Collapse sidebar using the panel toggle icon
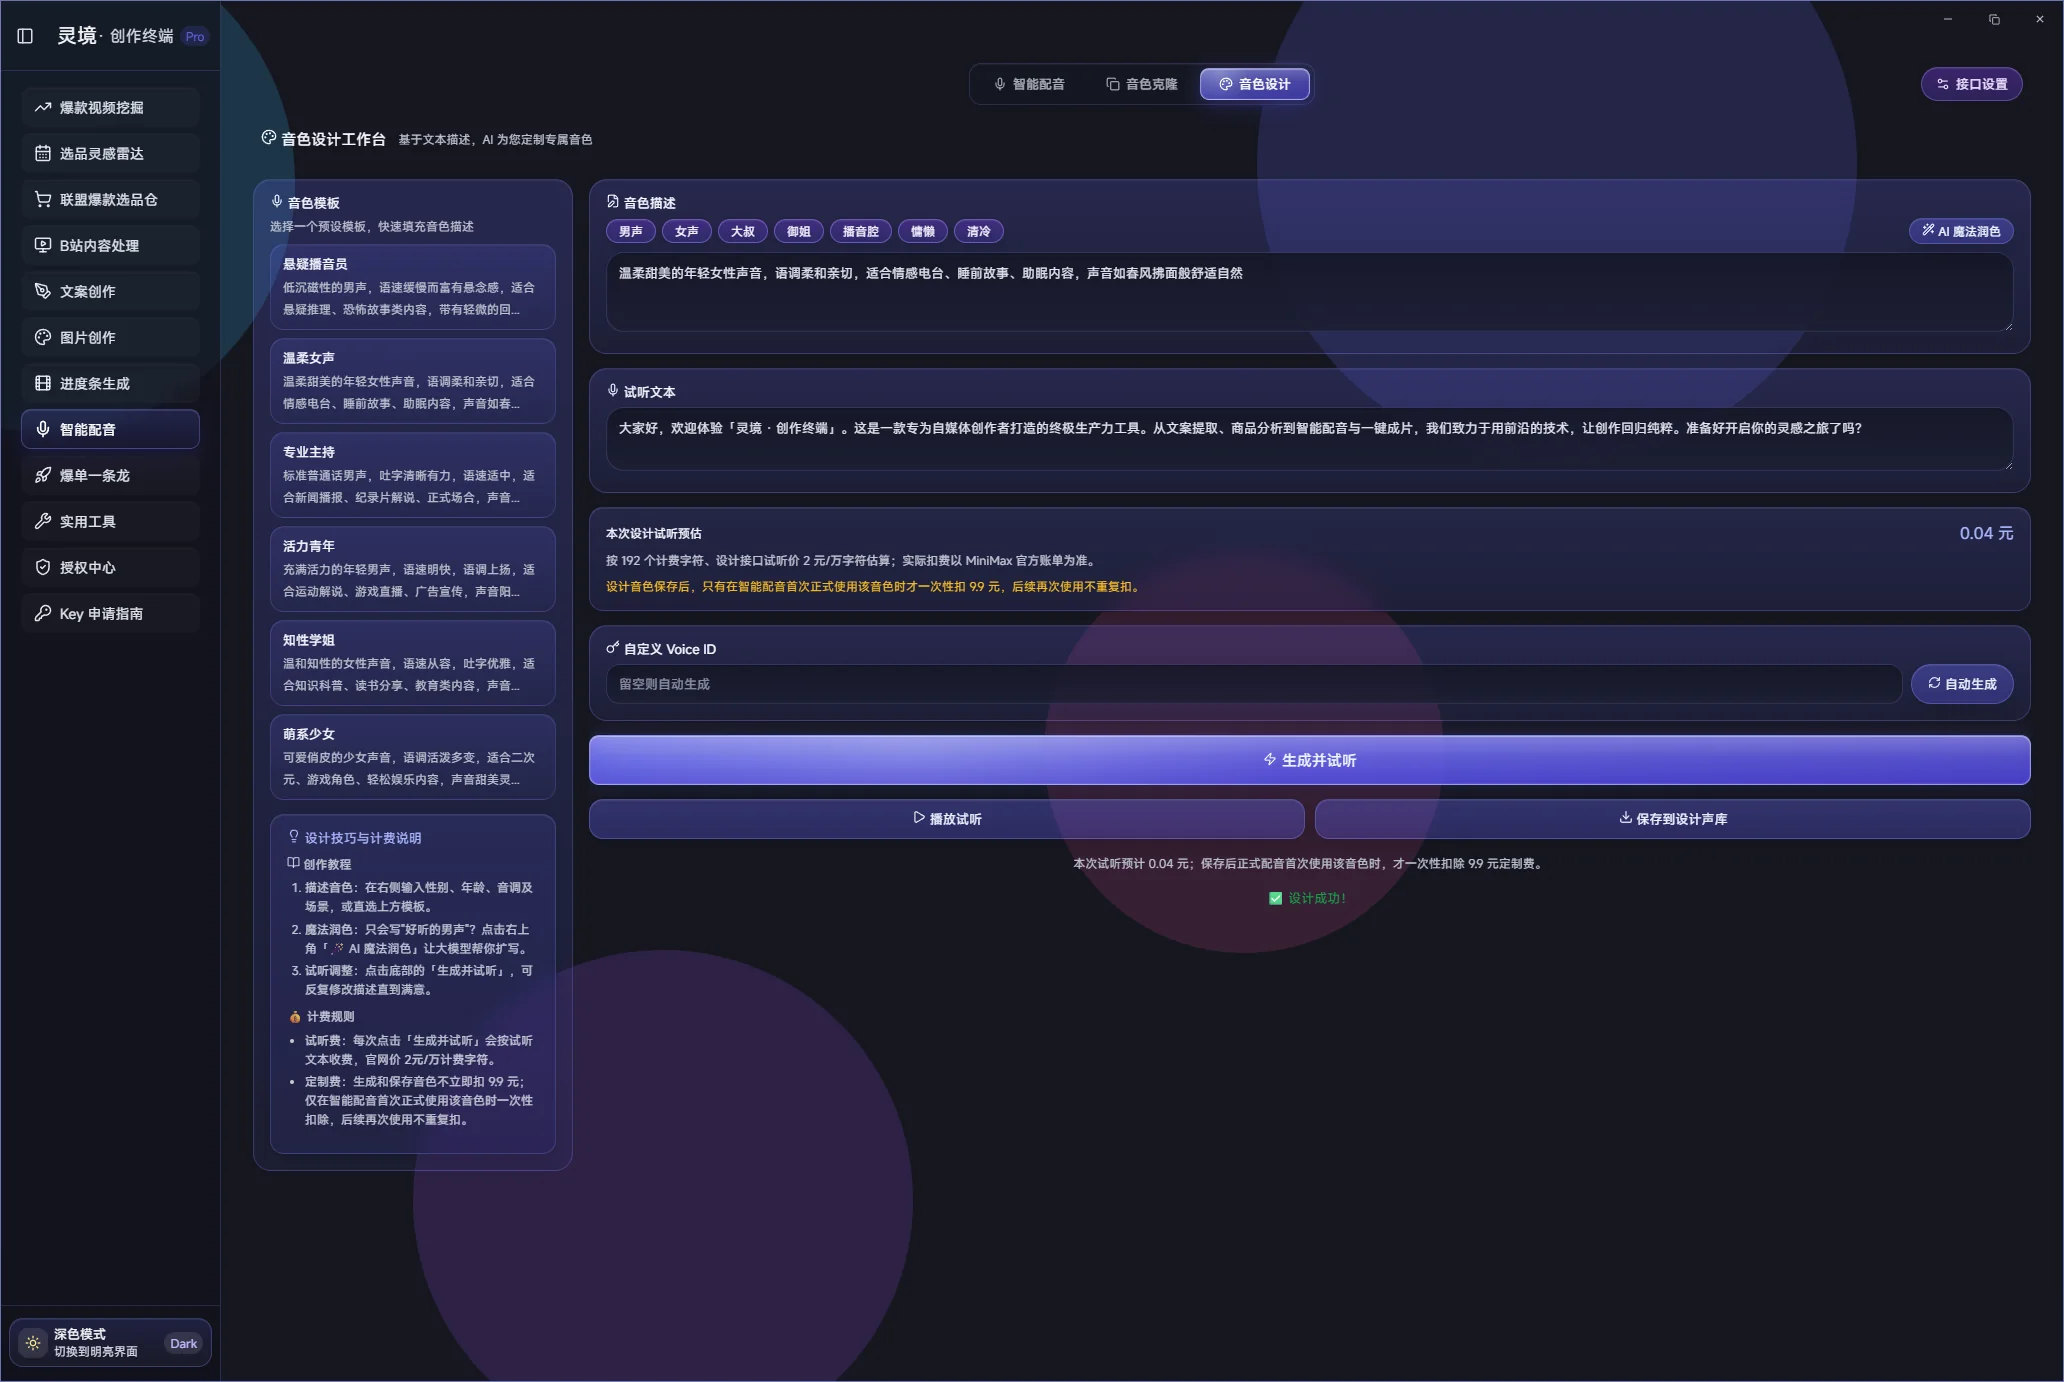Screen dimensions: 2064x1382 coord(25,36)
